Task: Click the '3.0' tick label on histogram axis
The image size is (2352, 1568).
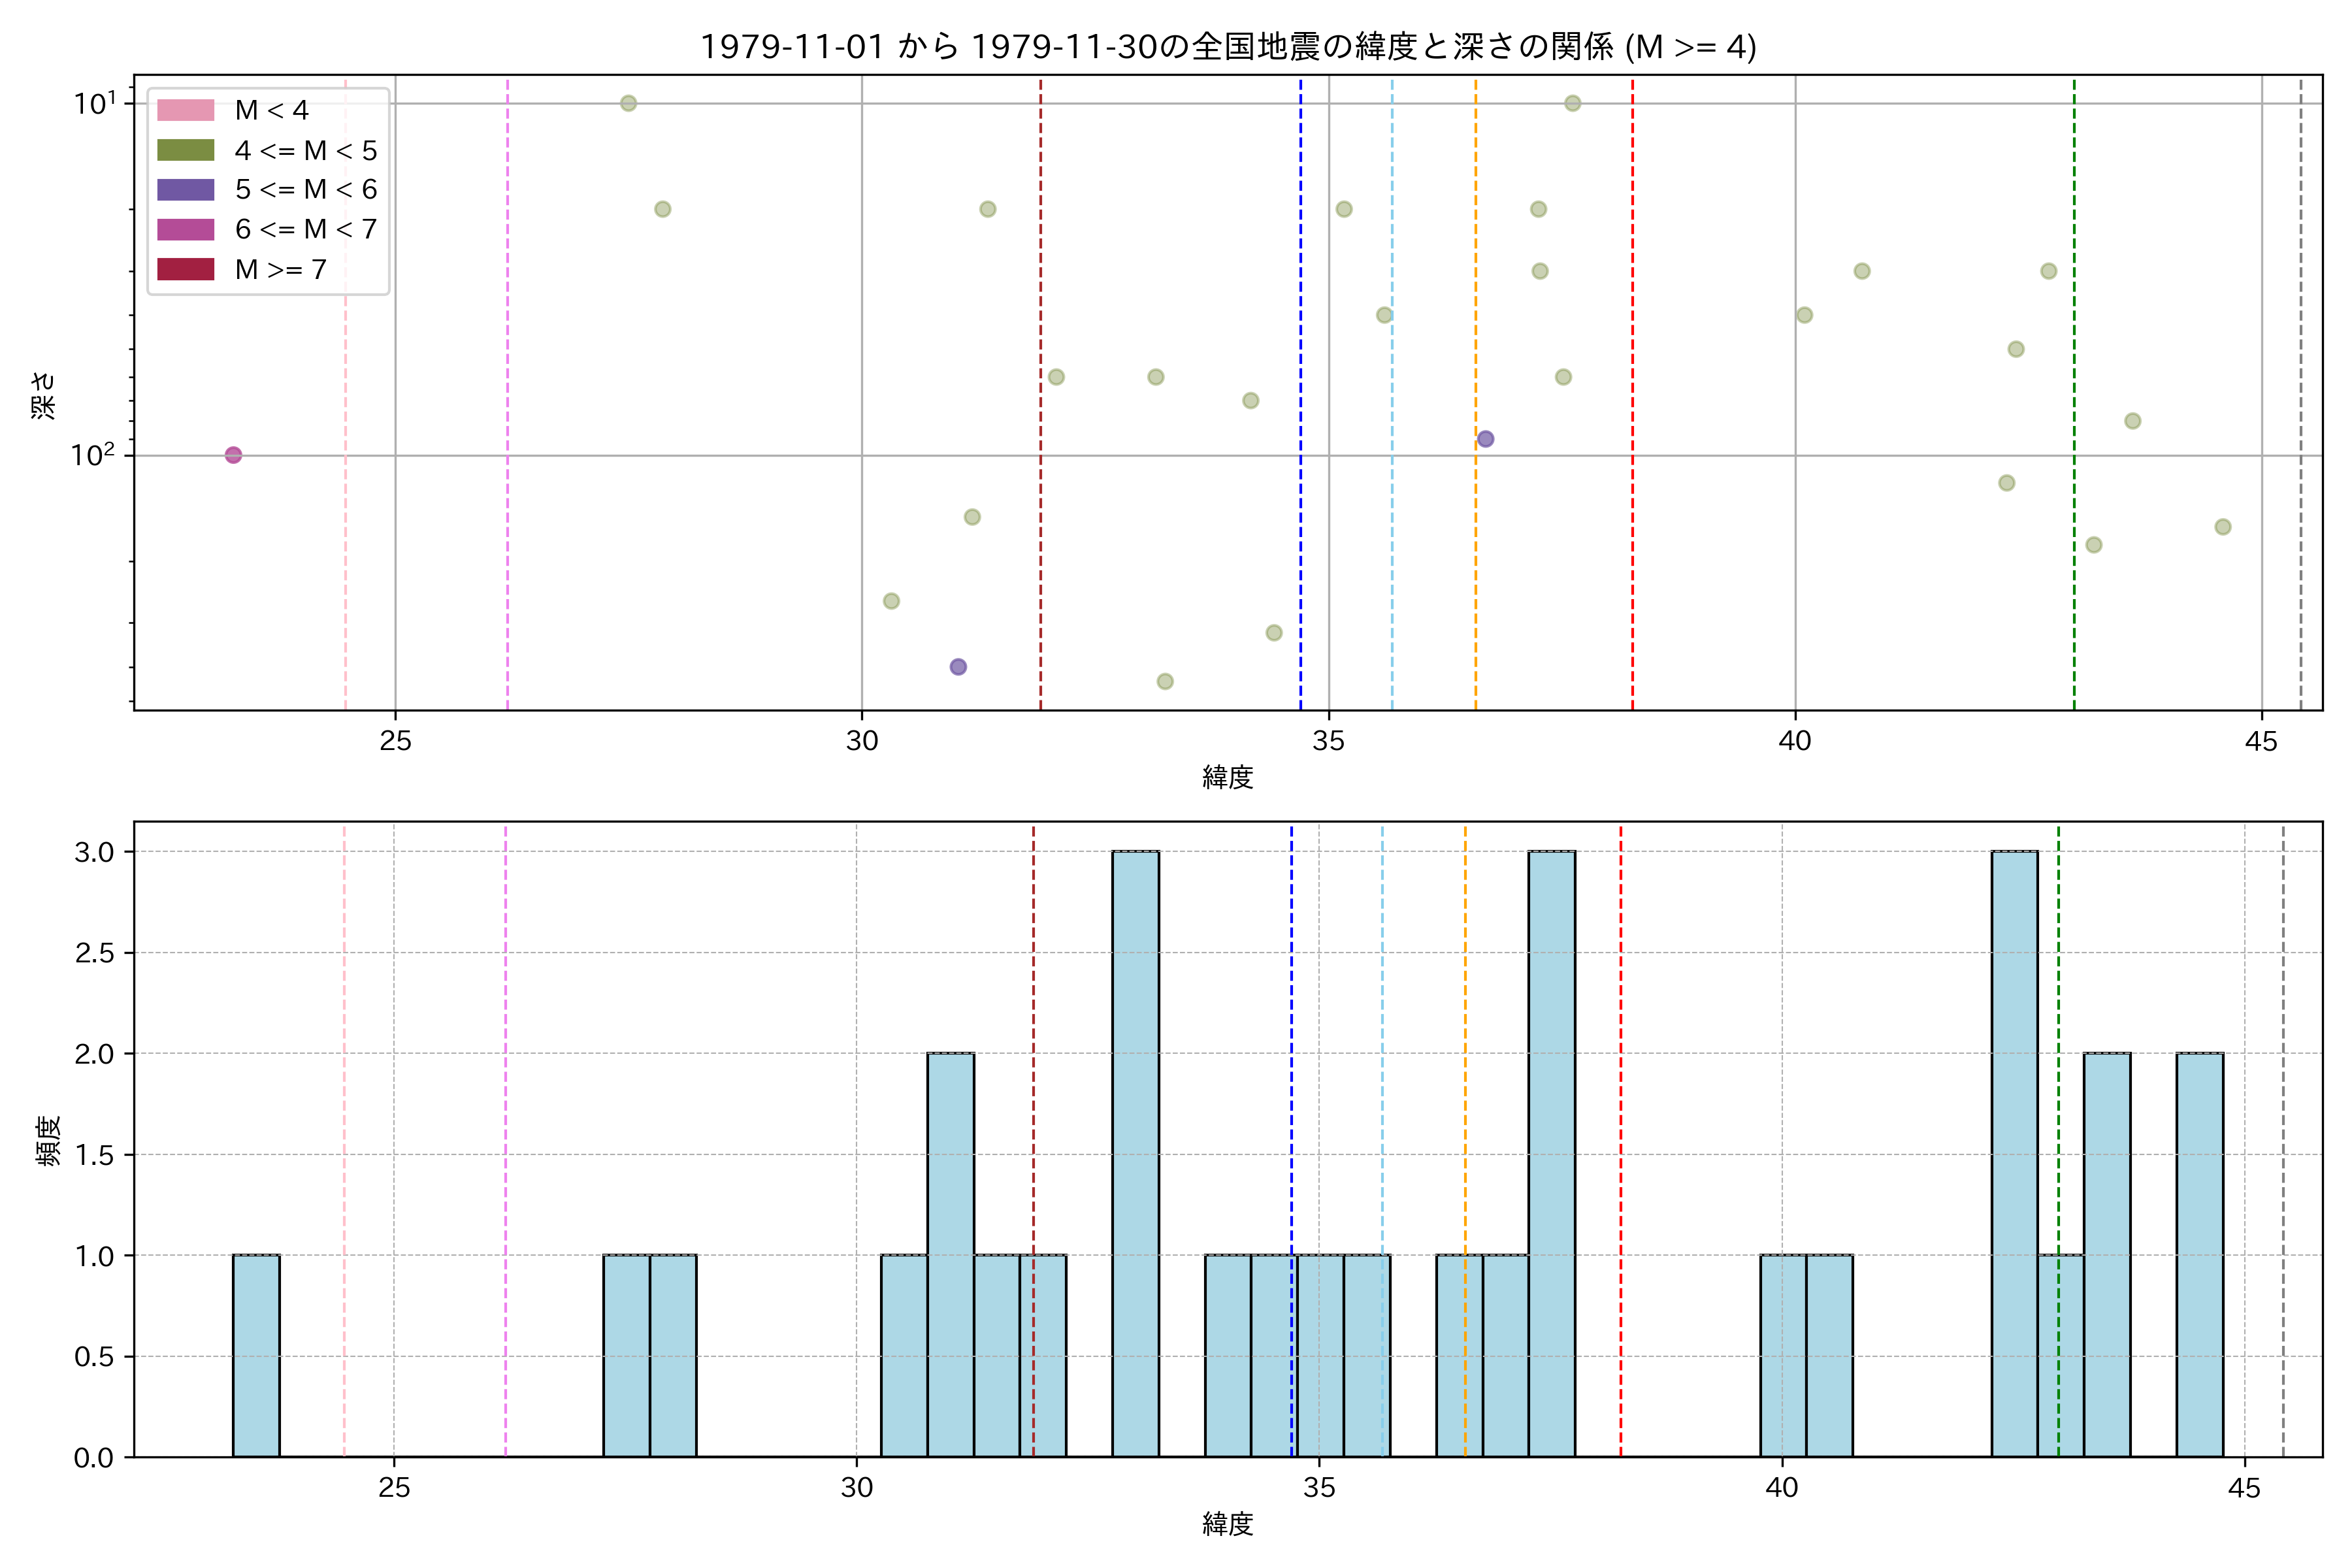Action: point(94,852)
